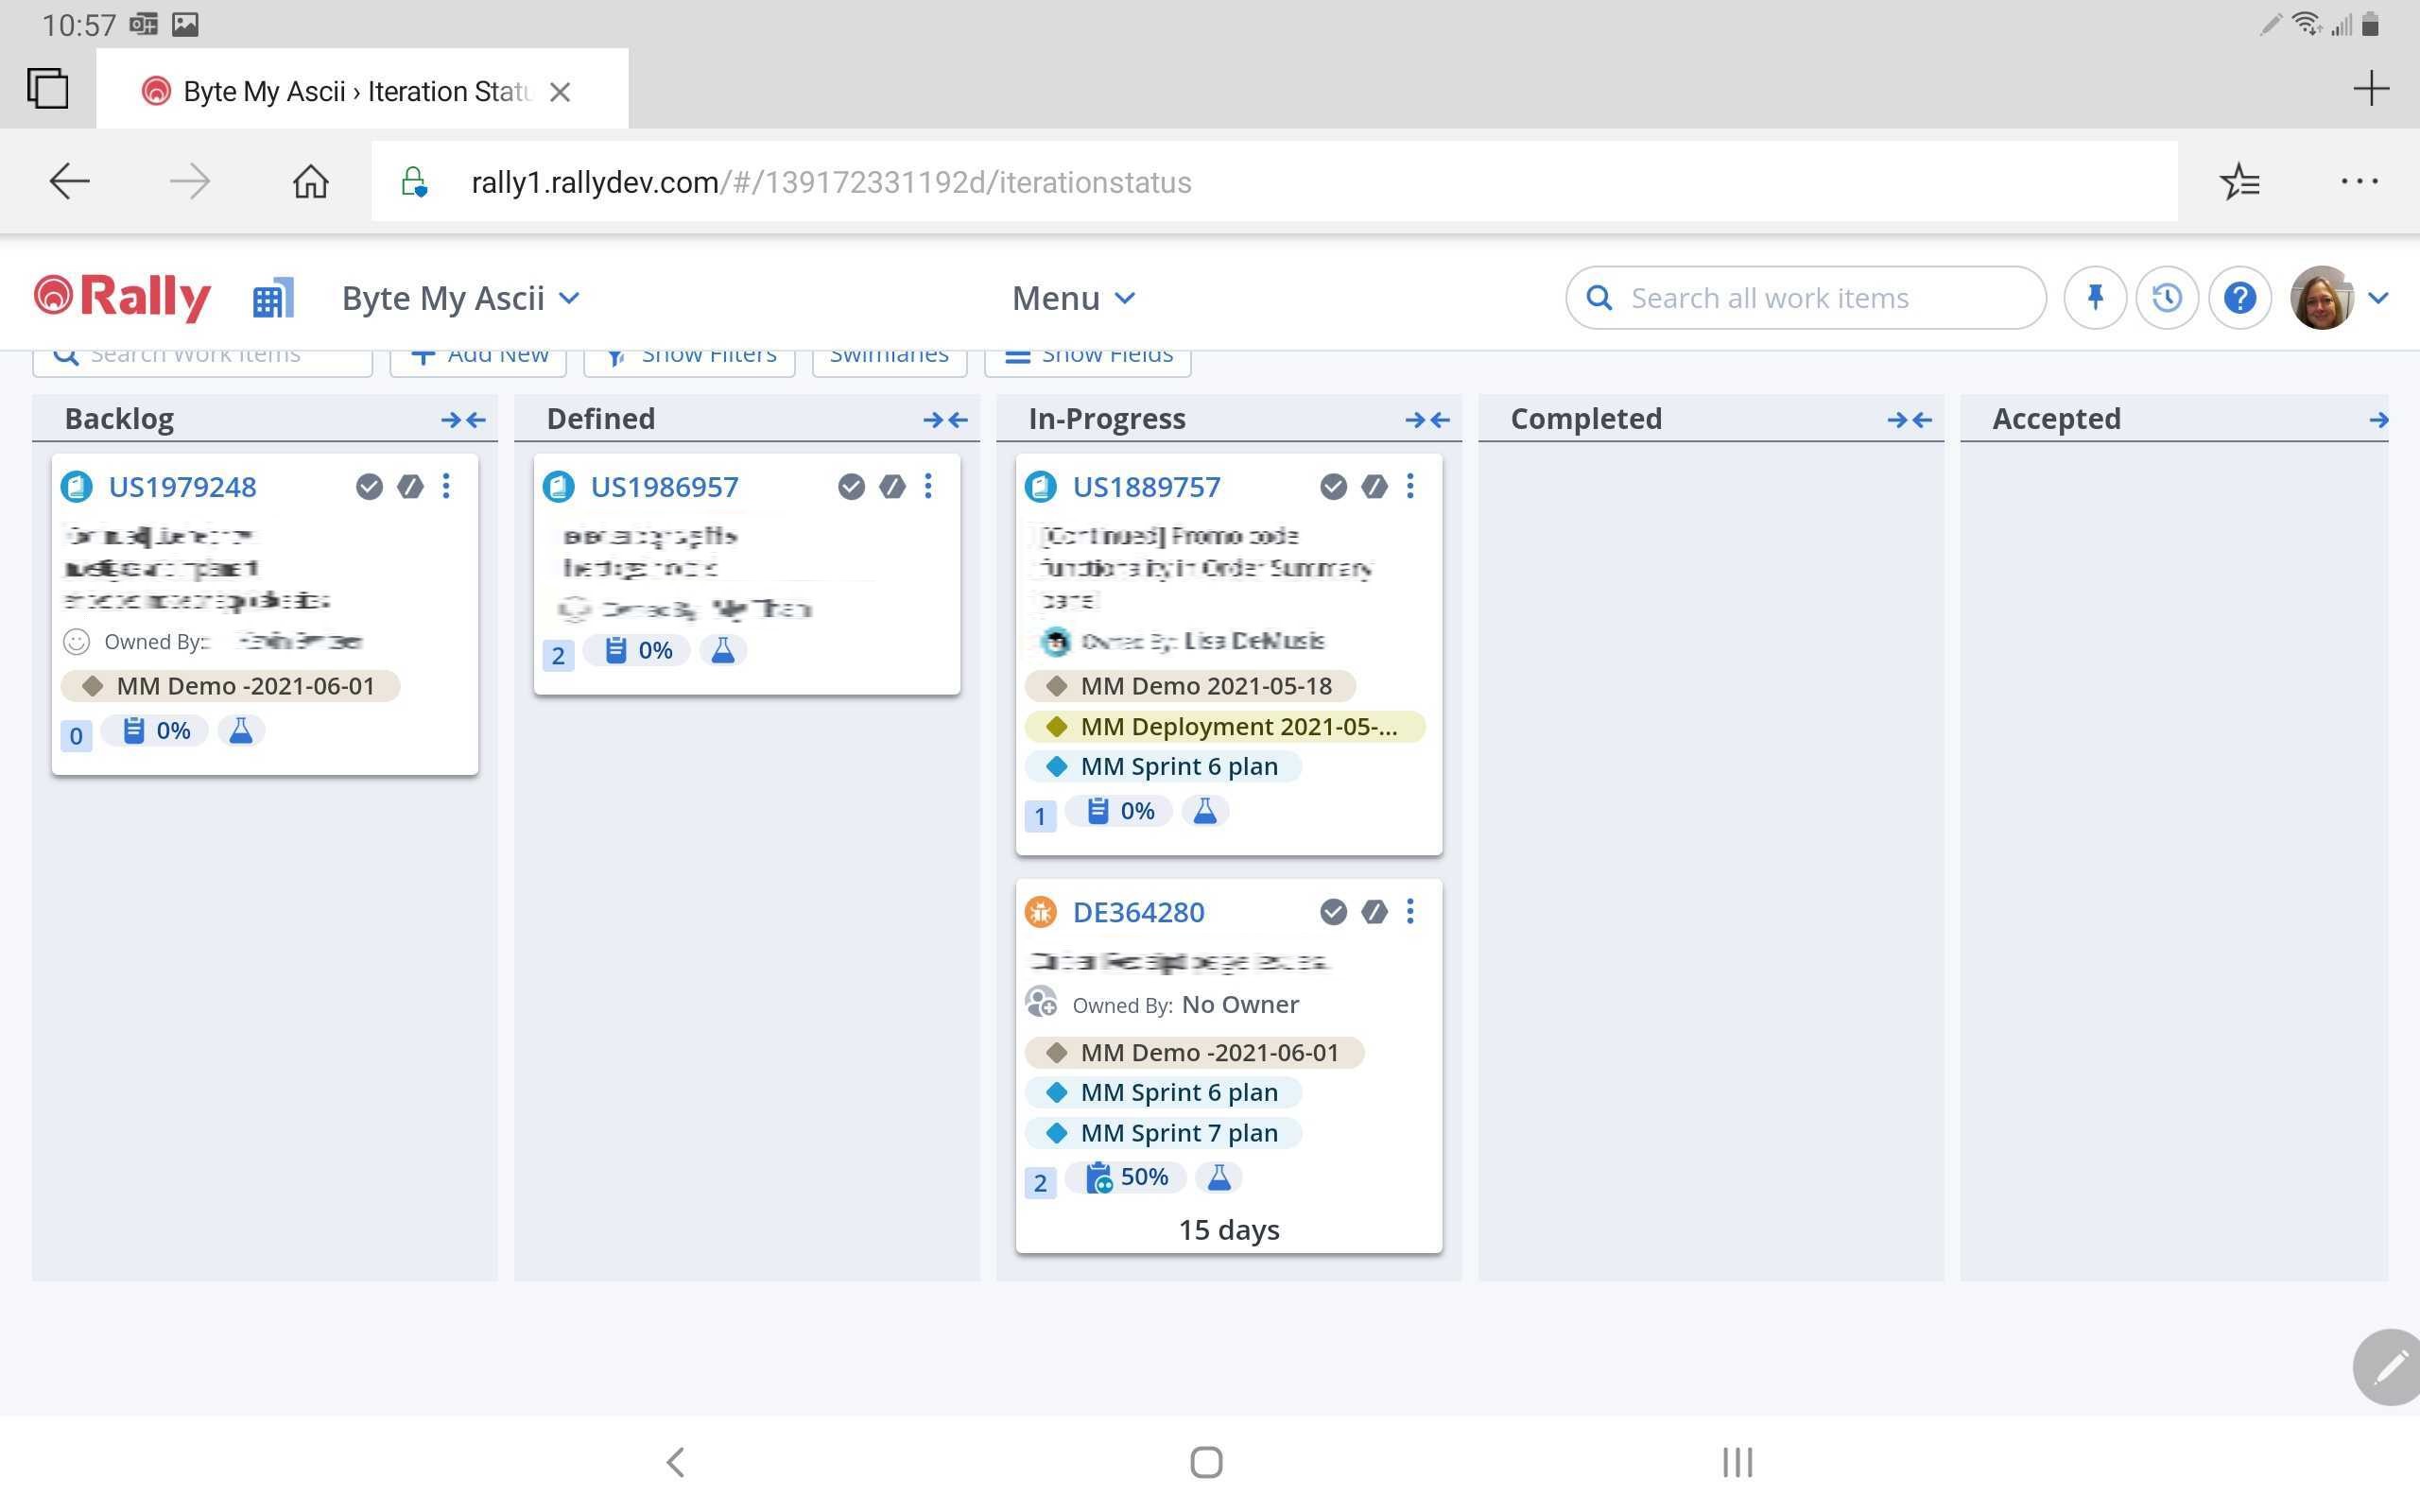Open more options on DE364280 card
2420x1512 pixels.
coord(1410,911)
